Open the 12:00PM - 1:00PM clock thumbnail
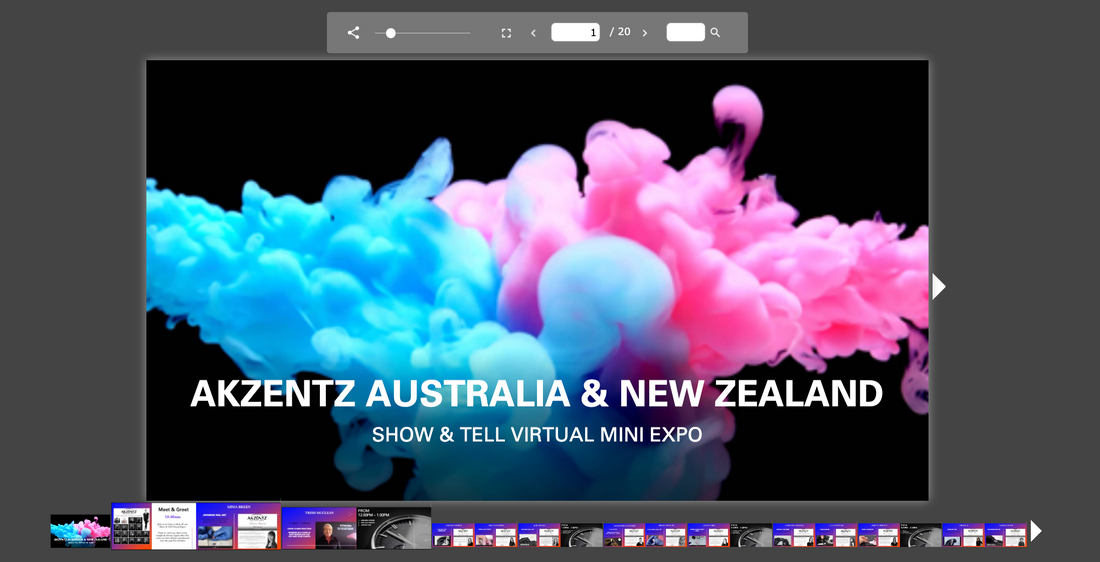The width and height of the screenshot is (1100, 562). click(x=394, y=528)
